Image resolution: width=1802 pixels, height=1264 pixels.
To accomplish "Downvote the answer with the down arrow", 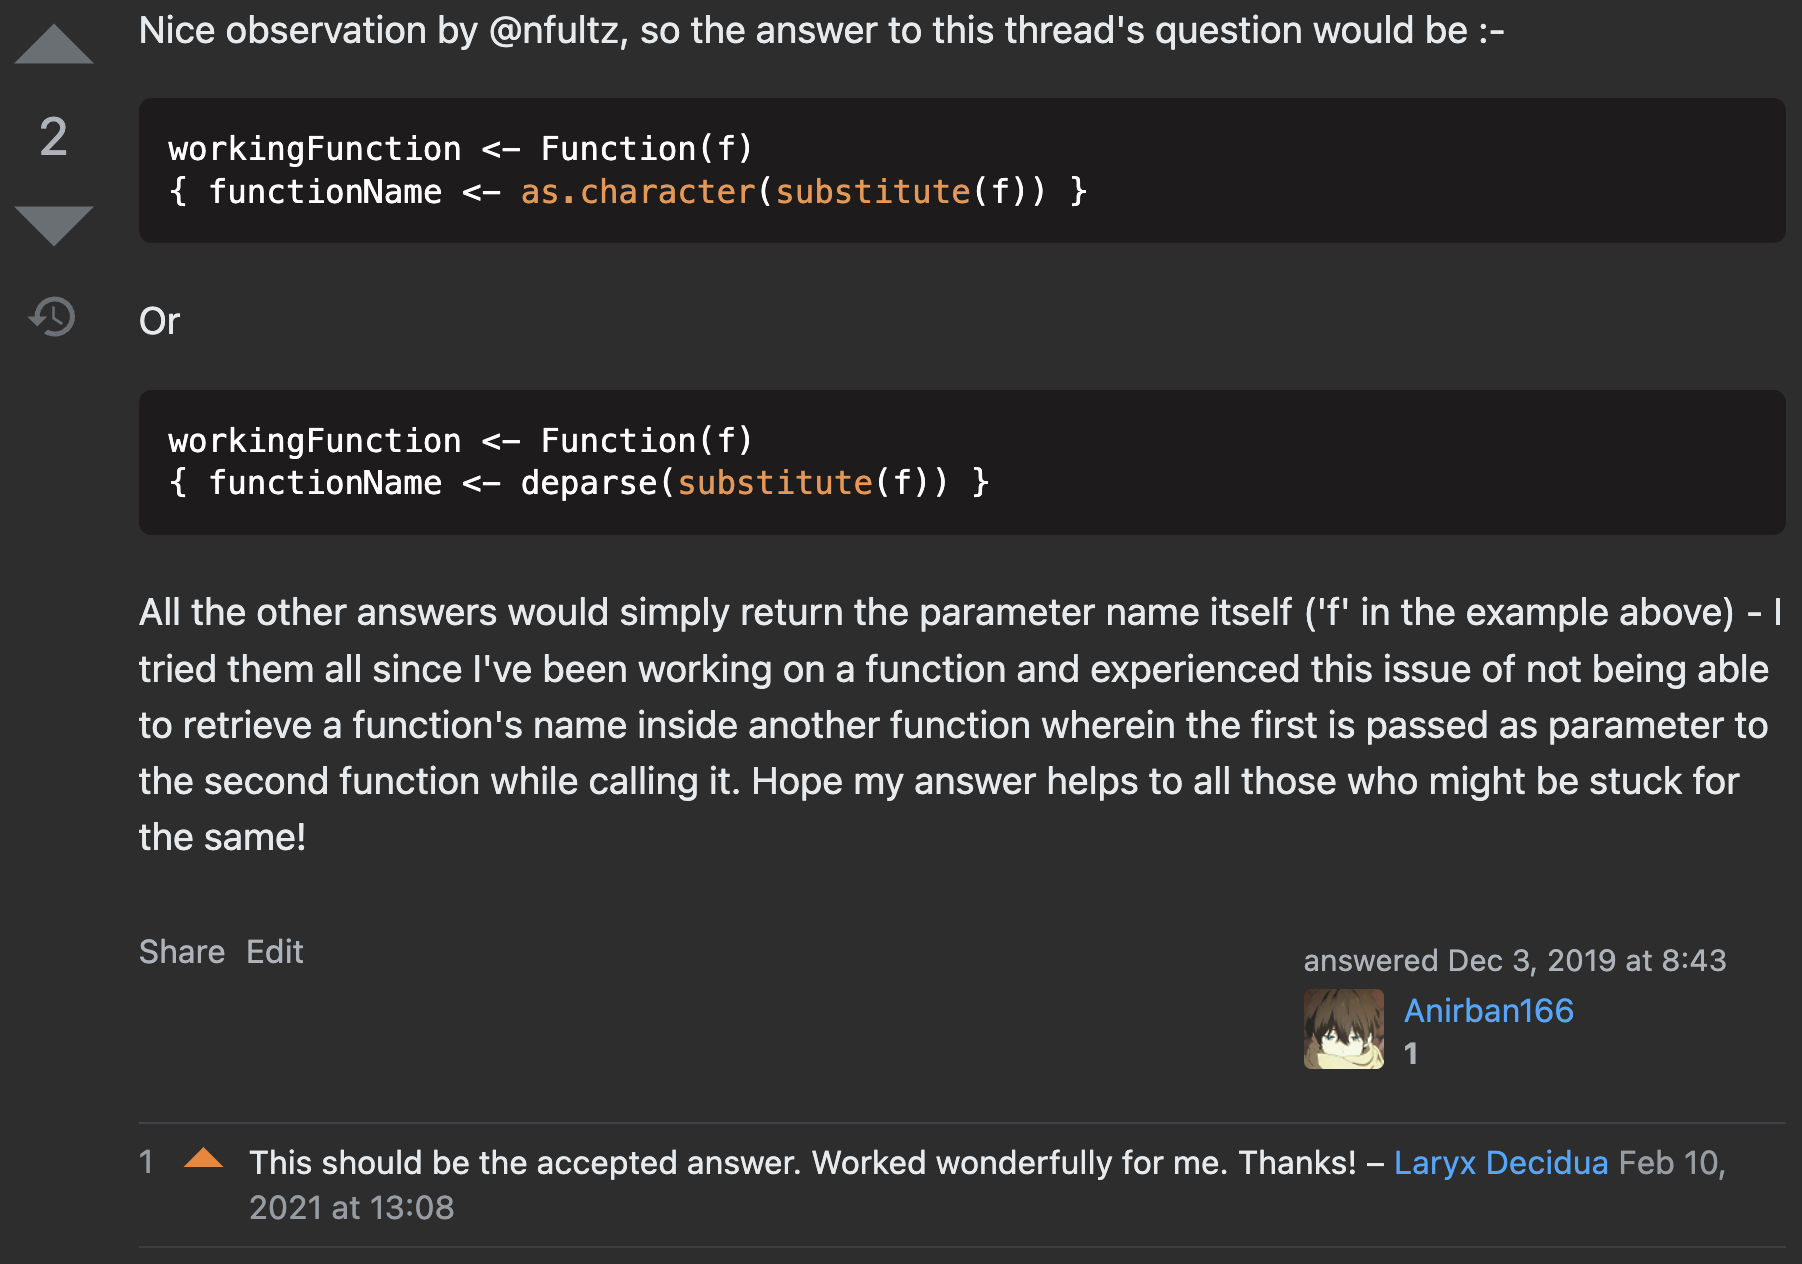I will pos(54,226).
